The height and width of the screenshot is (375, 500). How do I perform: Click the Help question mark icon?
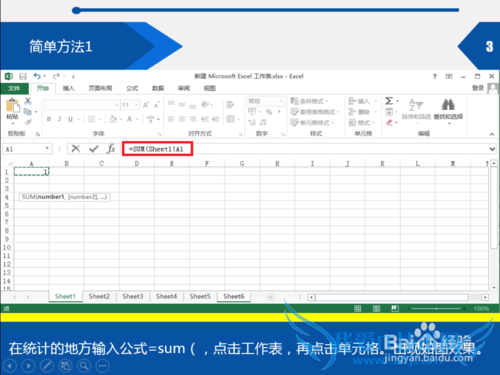pyautogui.click(x=435, y=76)
